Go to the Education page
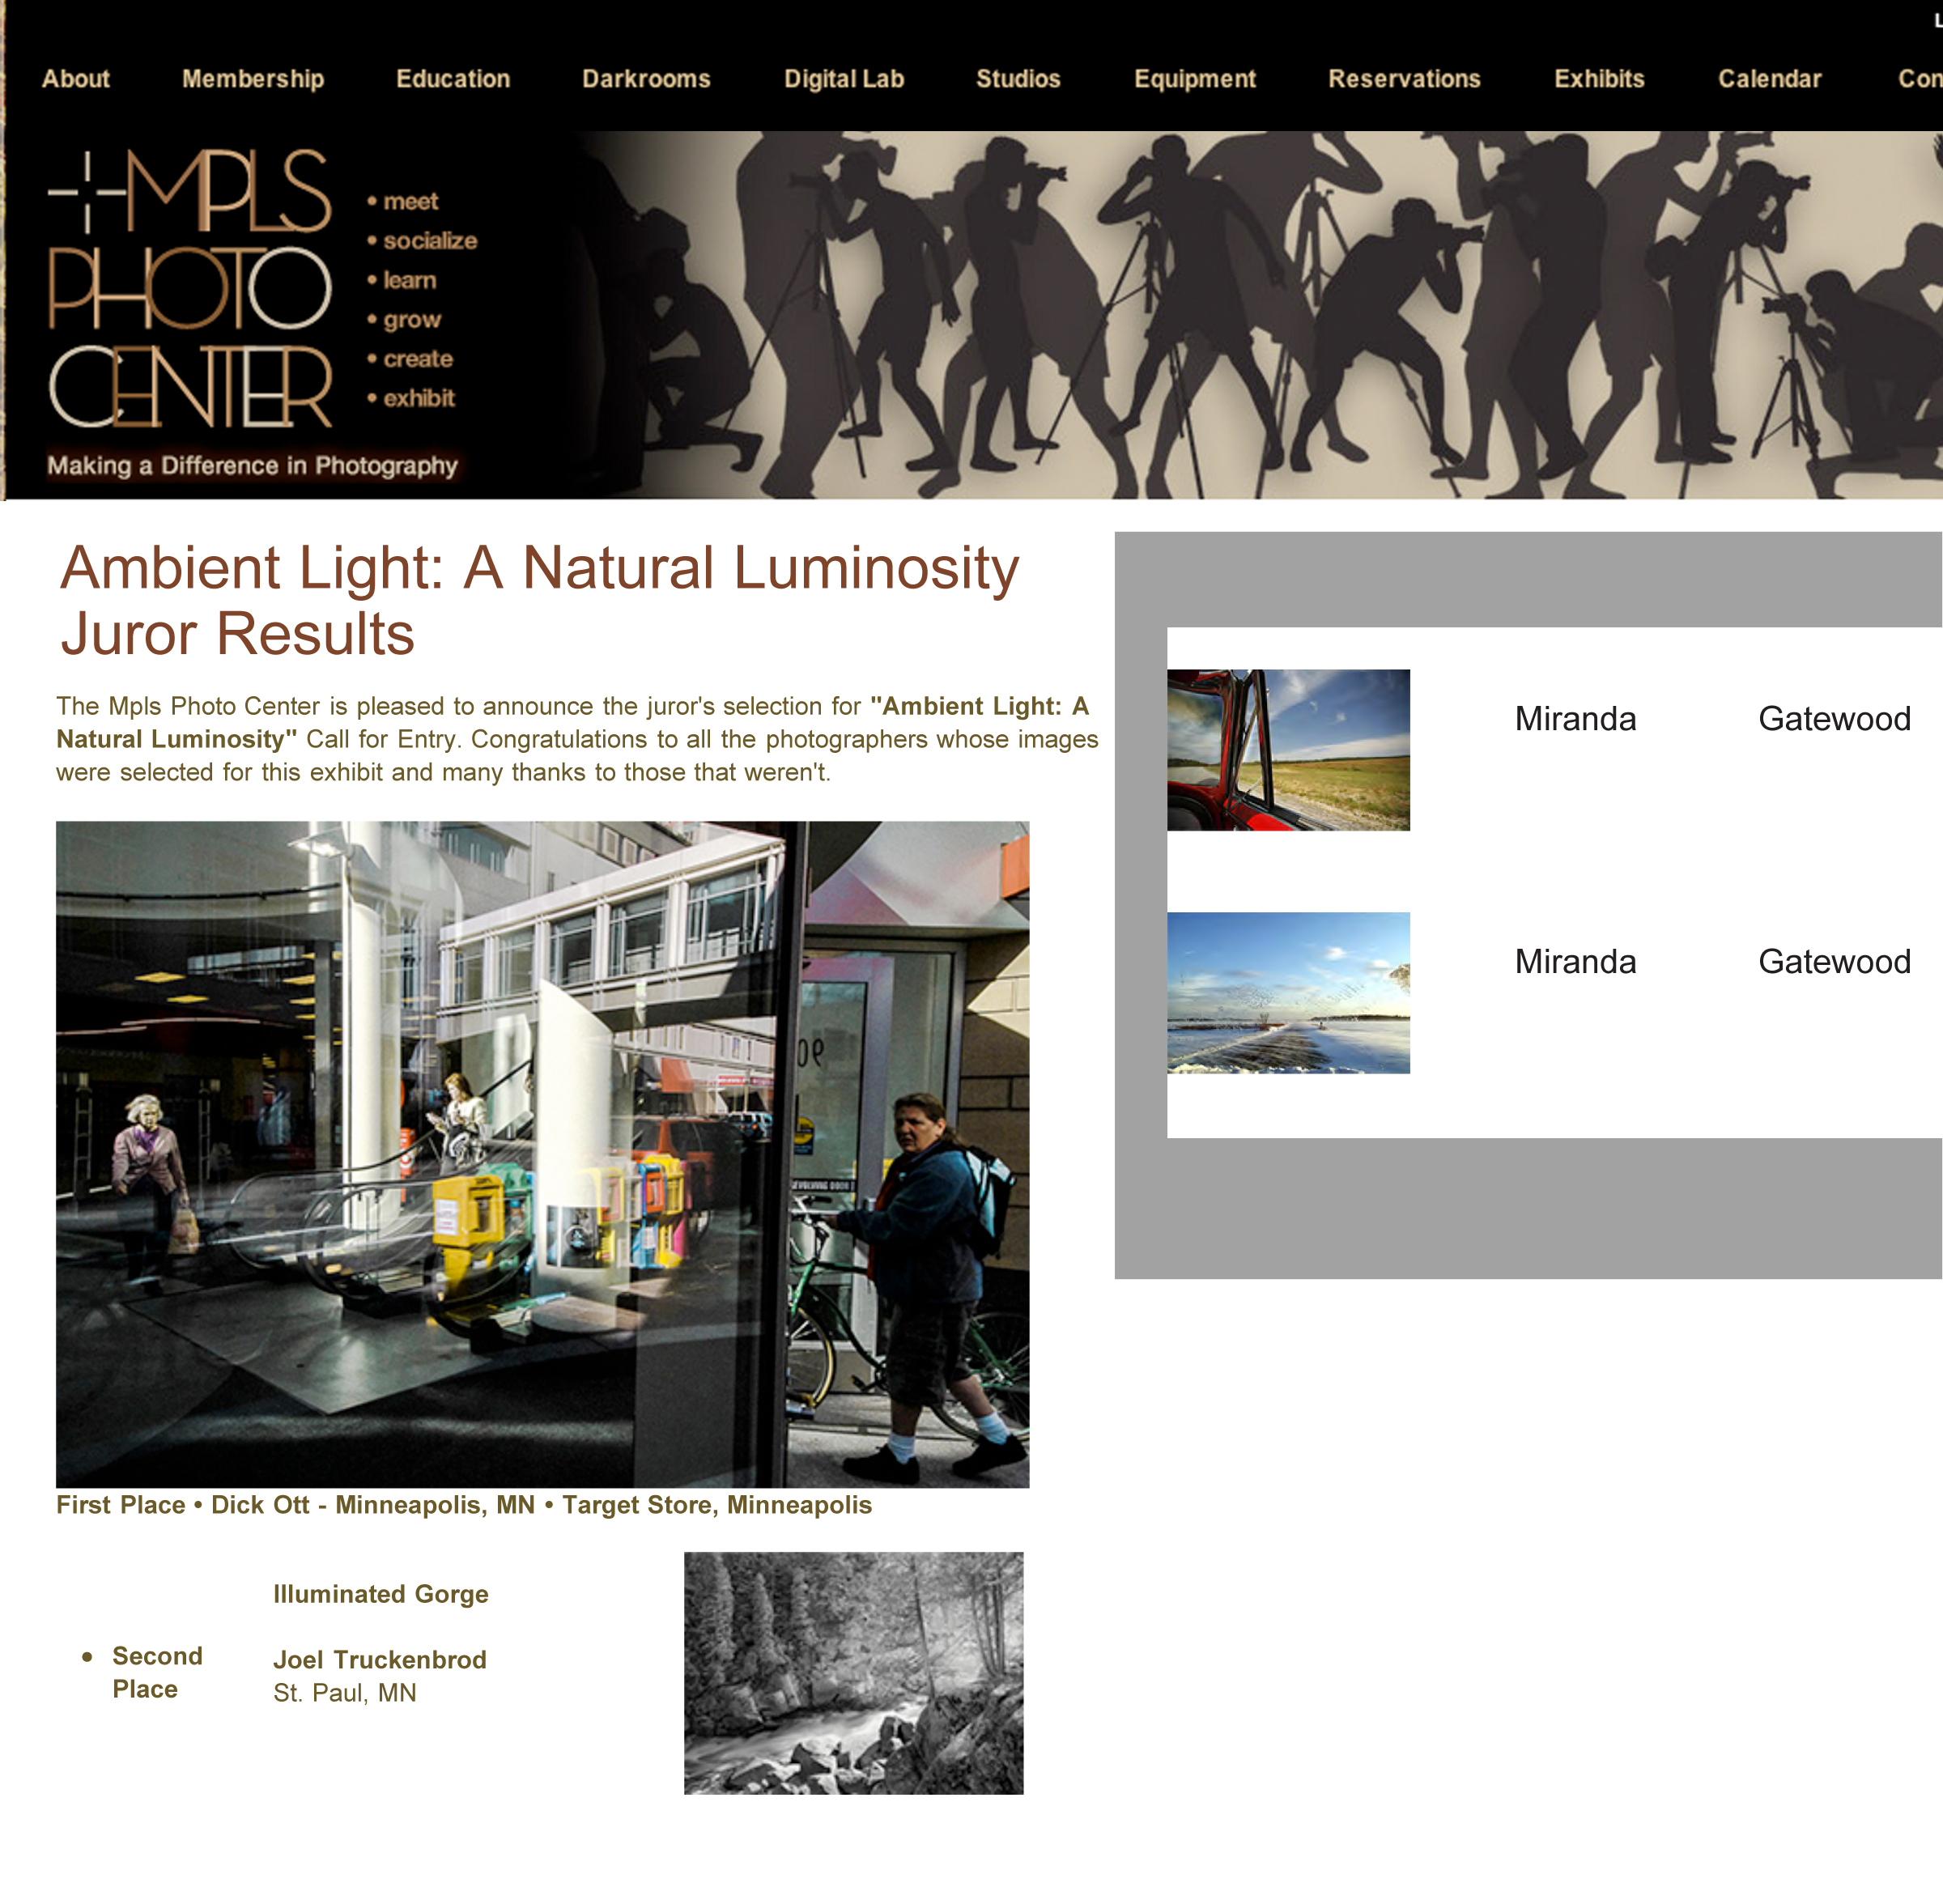 click(x=453, y=79)
